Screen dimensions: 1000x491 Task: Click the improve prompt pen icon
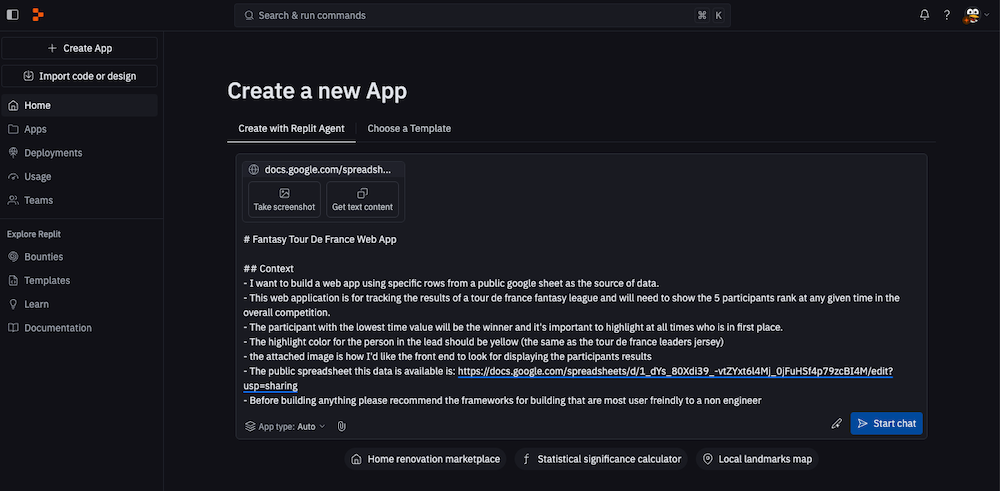pos(836,424)
